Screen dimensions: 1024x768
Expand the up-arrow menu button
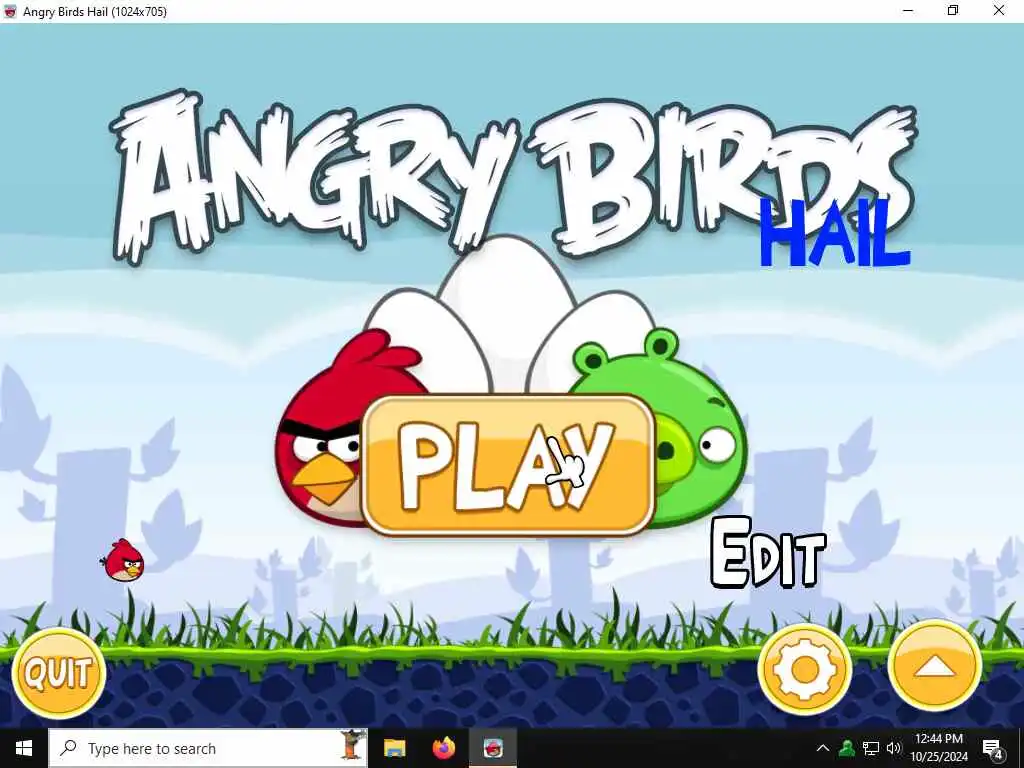pos(935,666)
